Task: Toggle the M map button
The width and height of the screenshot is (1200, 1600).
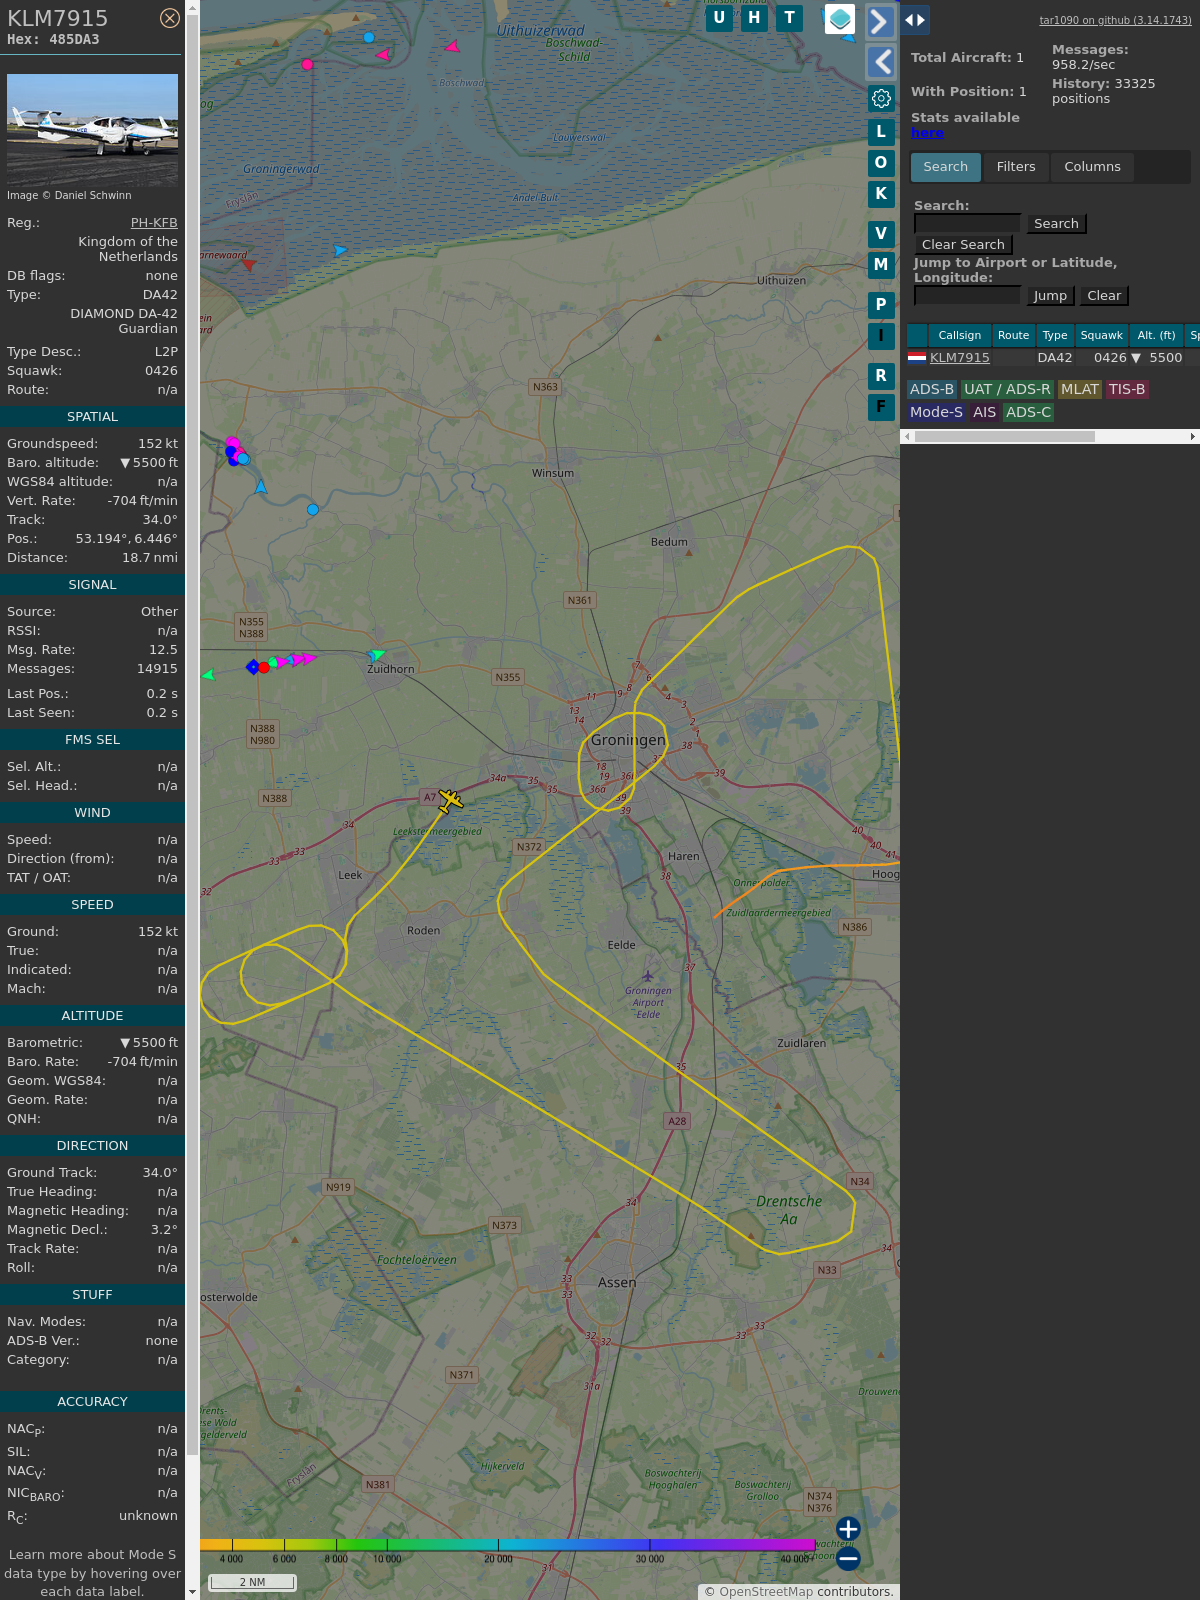Action: [881, 265]
